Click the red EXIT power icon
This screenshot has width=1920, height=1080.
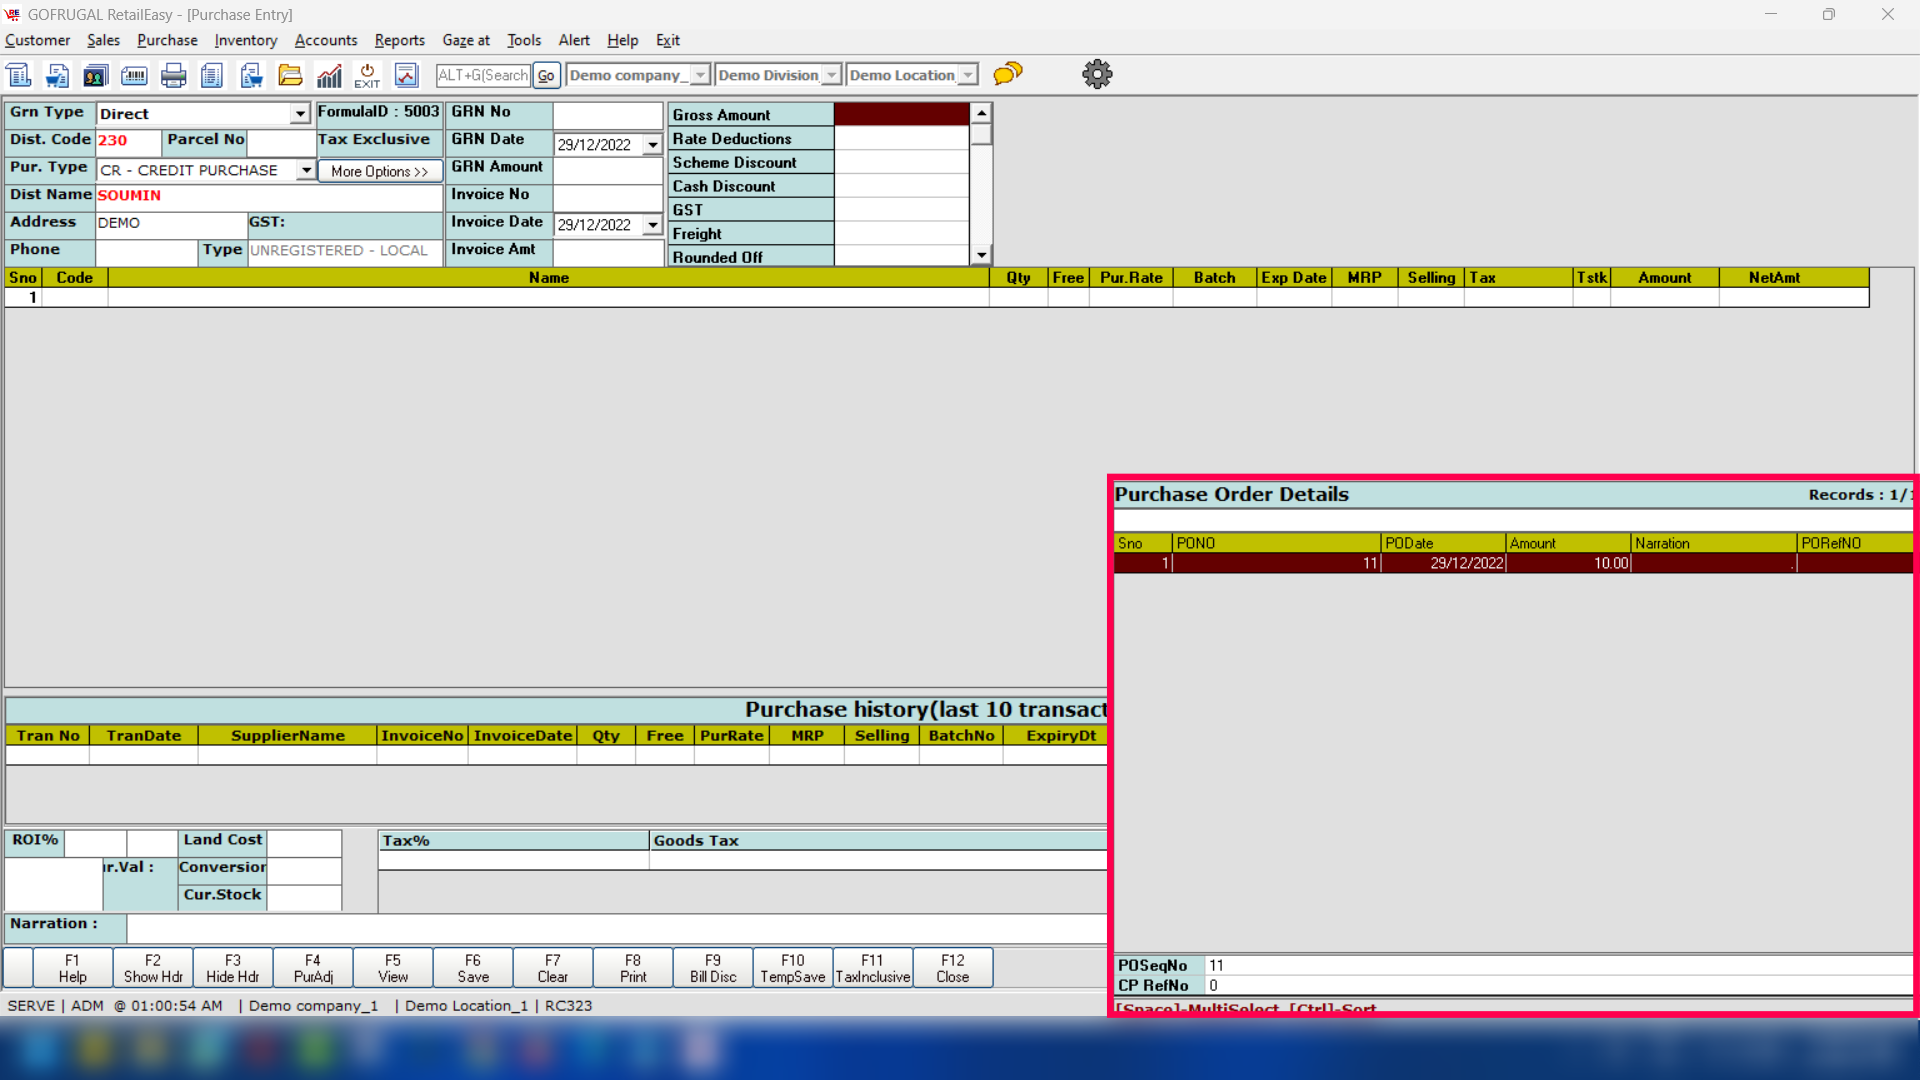[x=367, y=75]
